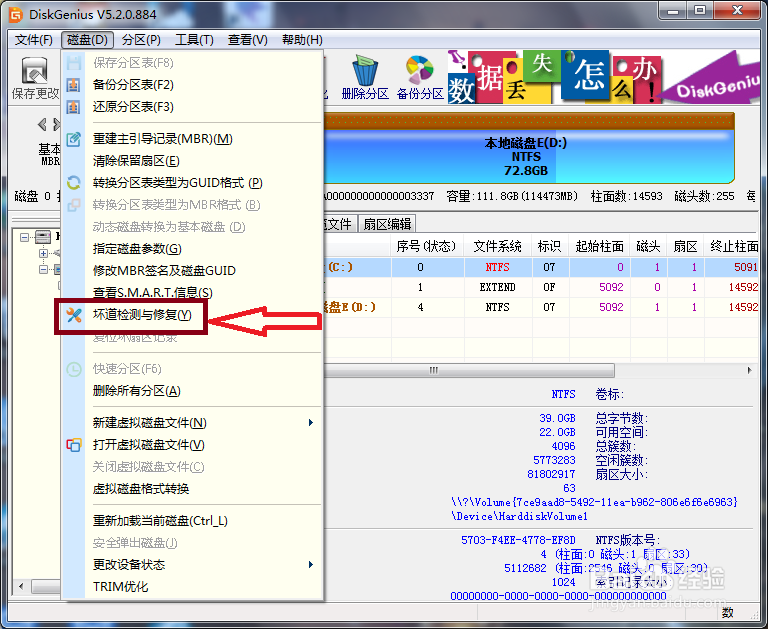768x629 pixels.
Task: Open the 查看(V) menu
Action: click(x=247, y=40)
